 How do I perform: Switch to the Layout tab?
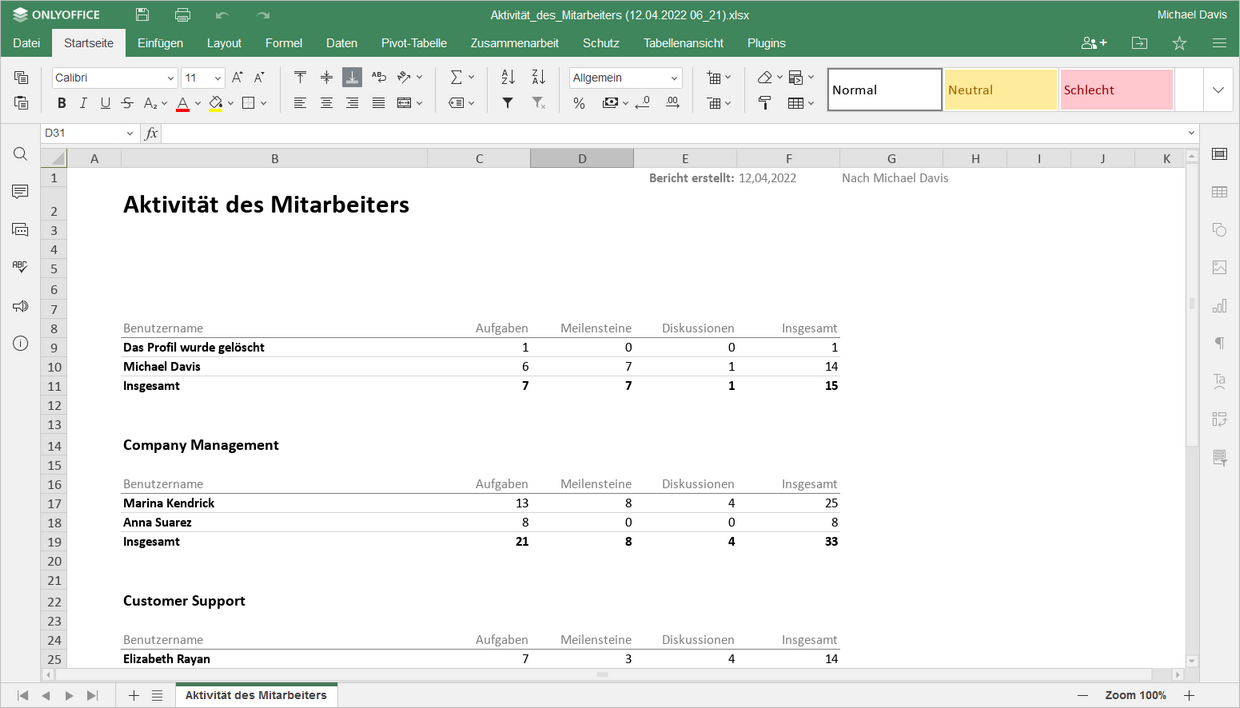(x=224, y=43)
